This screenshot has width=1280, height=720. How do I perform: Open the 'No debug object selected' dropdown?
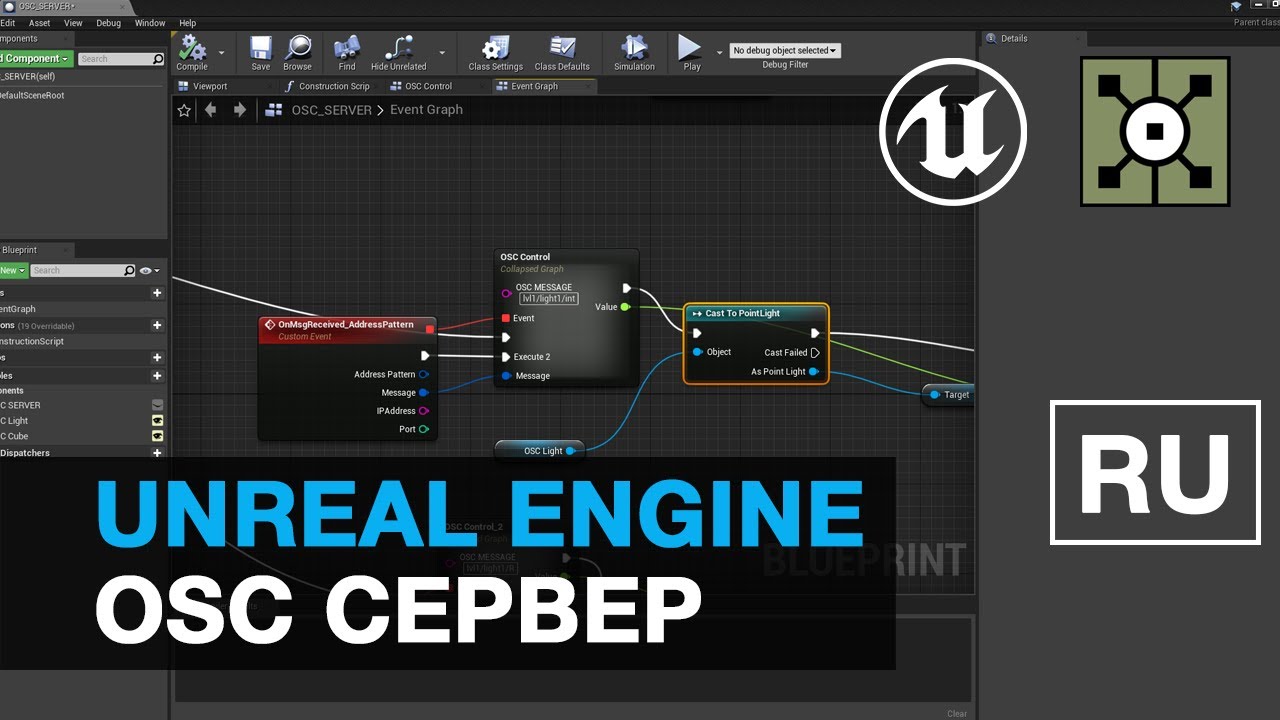pyautogui.click(x=785, y=50)
